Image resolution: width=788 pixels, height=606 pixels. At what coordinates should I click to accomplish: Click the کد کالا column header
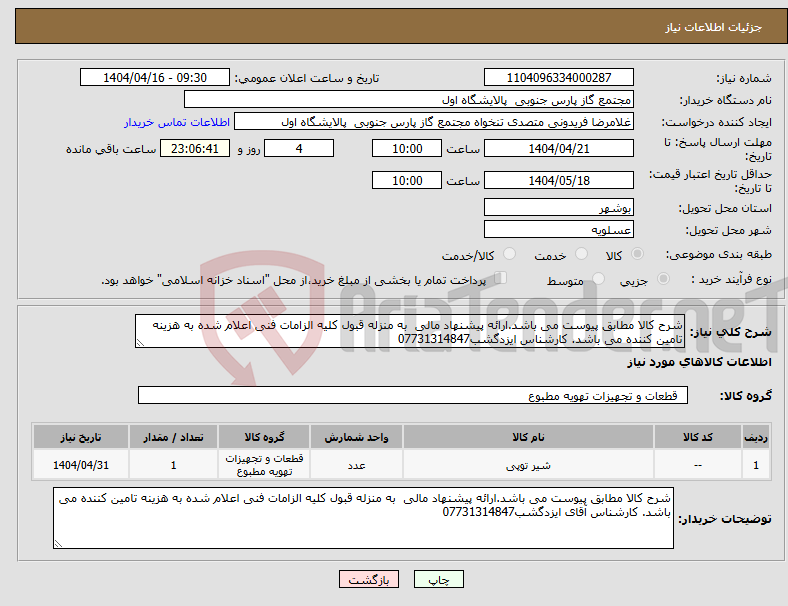(x=698, y=437)
